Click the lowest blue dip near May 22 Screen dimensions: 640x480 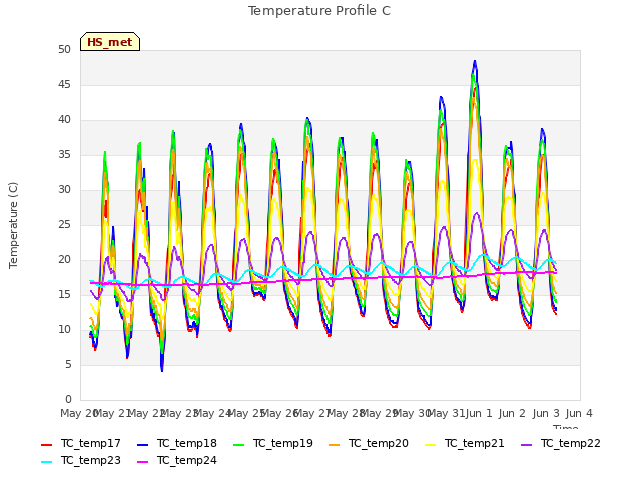tap(162, 370)
